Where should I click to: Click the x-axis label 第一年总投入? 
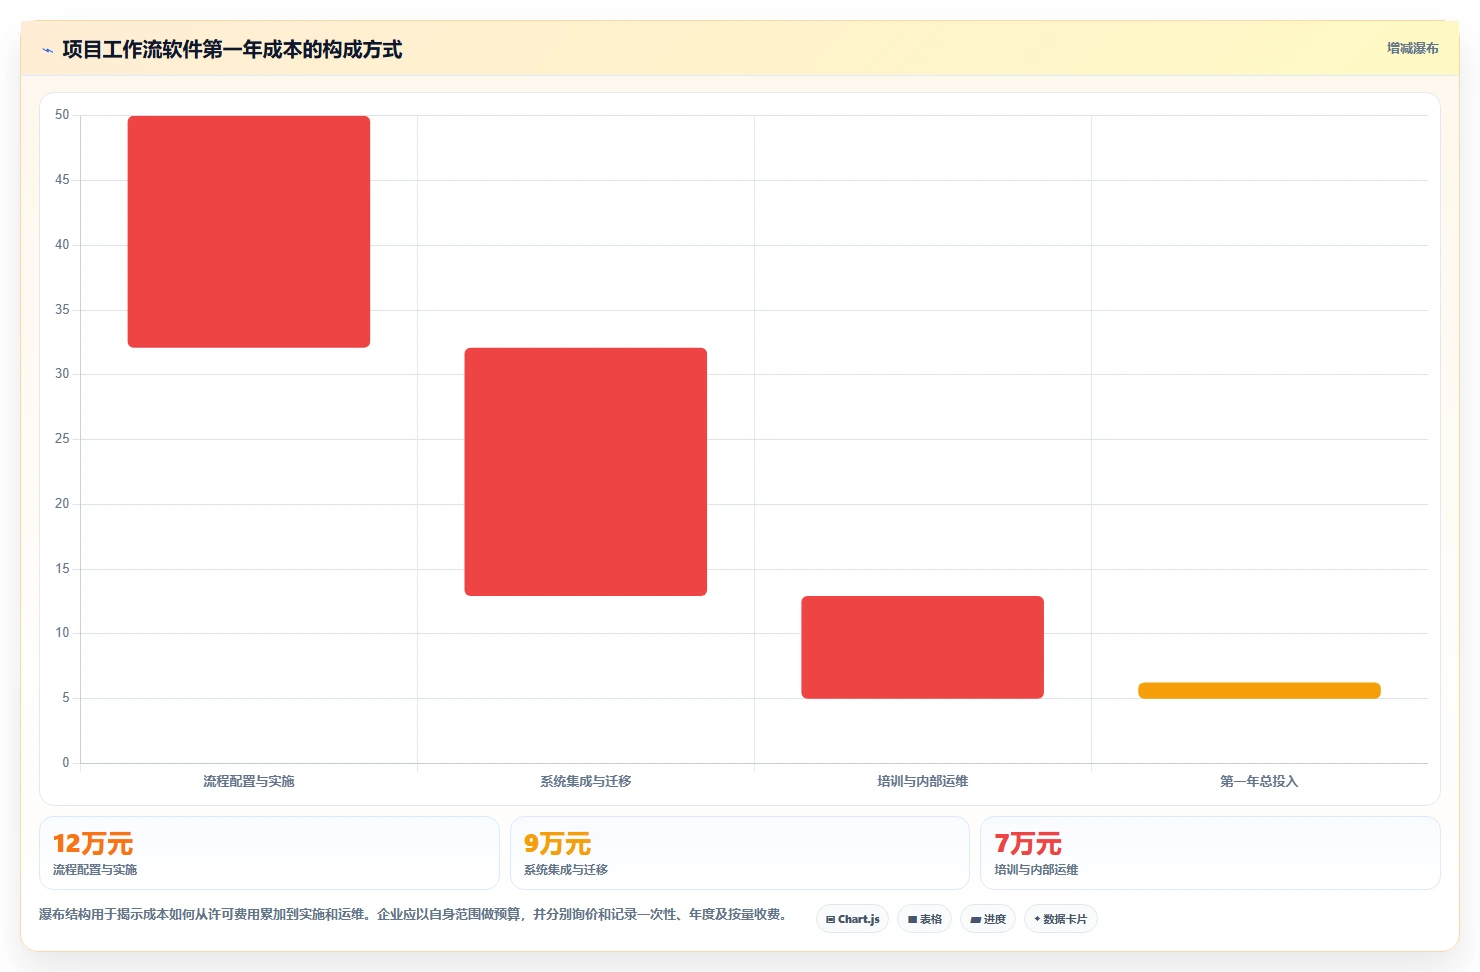pyautogui.click(x=1259, y=781)
